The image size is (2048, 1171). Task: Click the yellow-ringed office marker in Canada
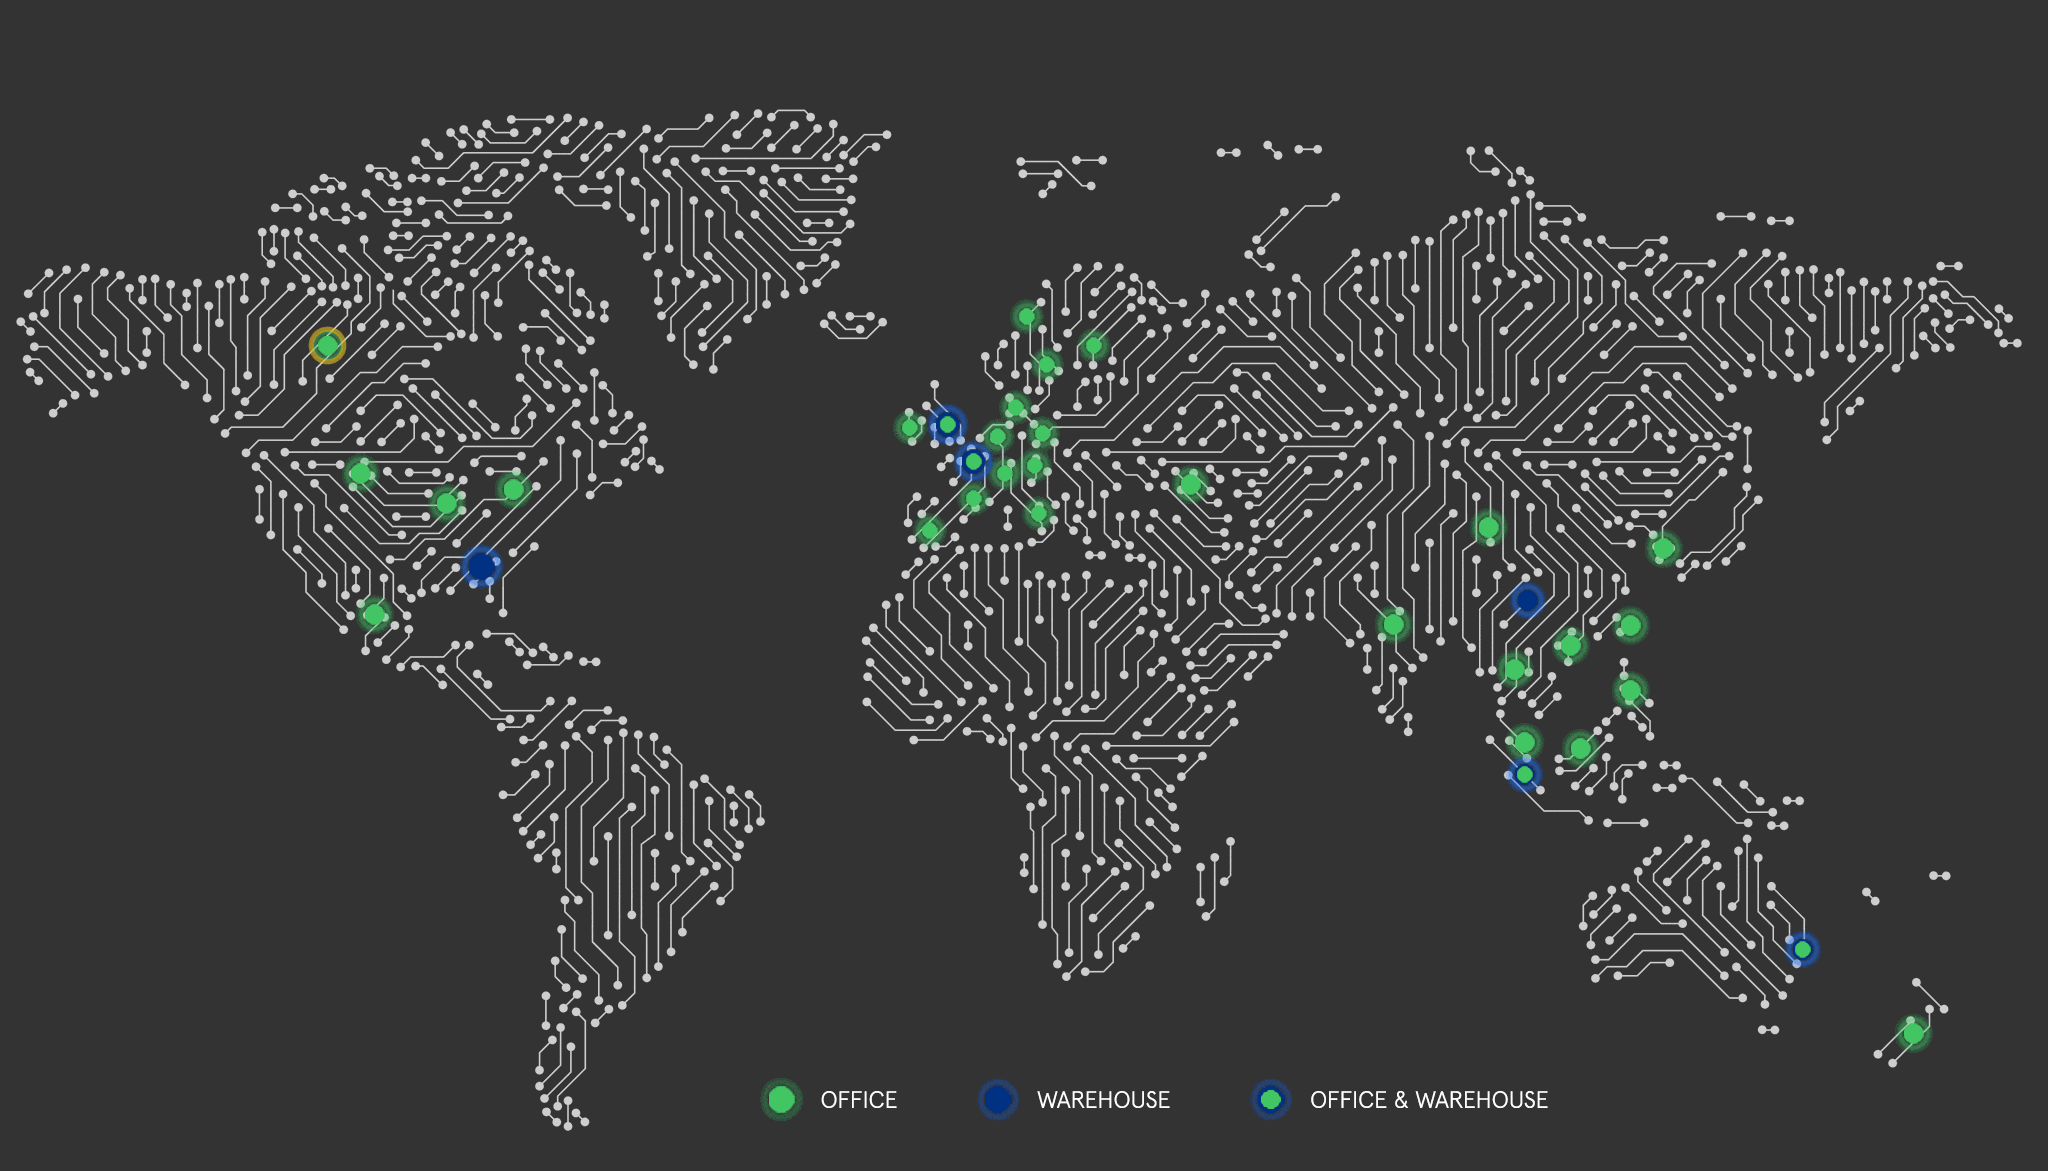(327, 346)
